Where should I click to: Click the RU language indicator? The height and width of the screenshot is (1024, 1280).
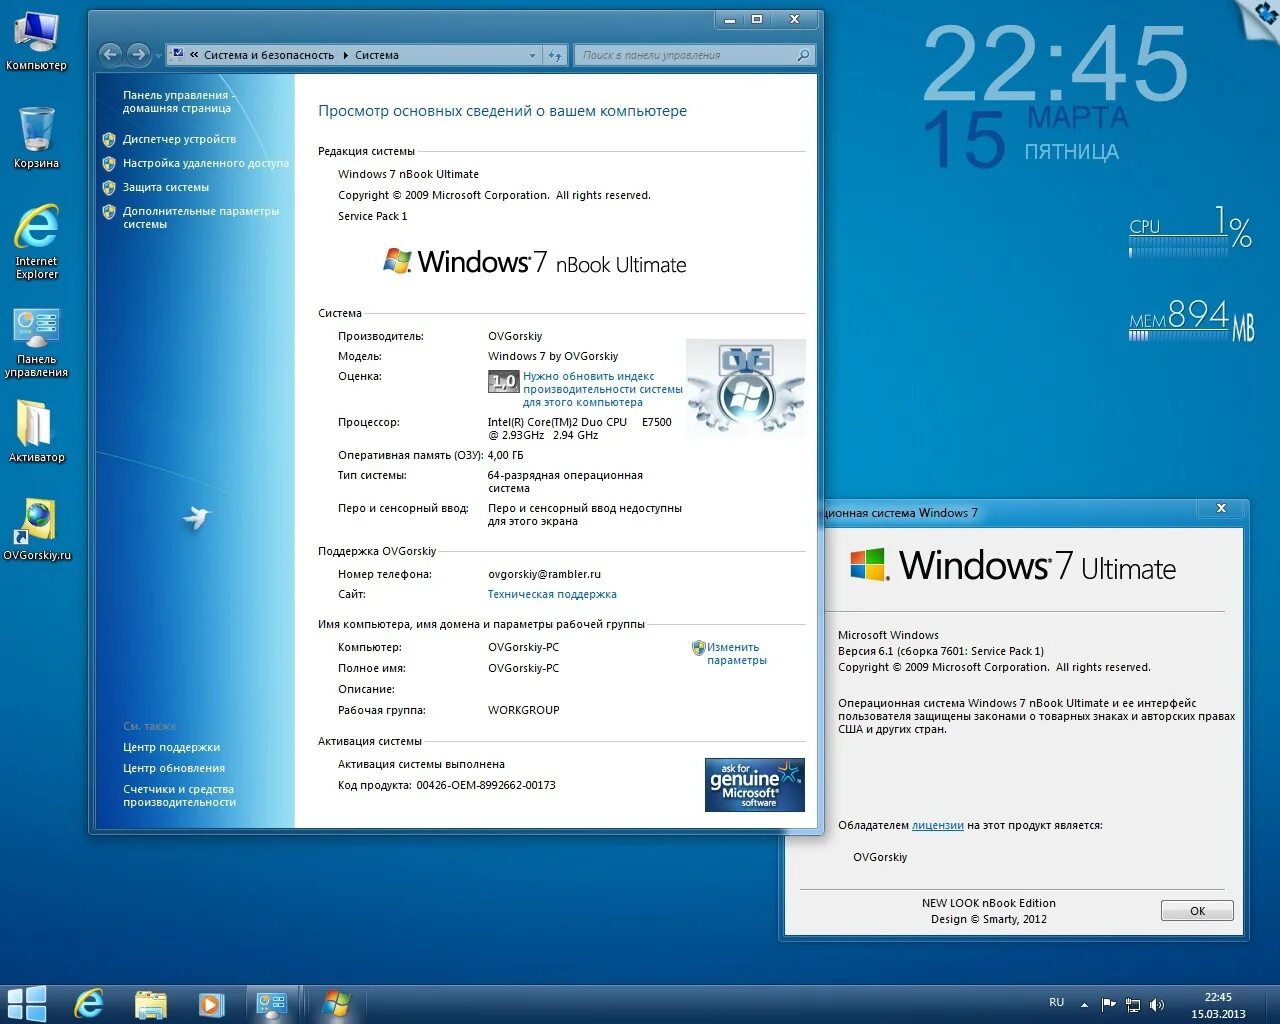point(1056,1002)
